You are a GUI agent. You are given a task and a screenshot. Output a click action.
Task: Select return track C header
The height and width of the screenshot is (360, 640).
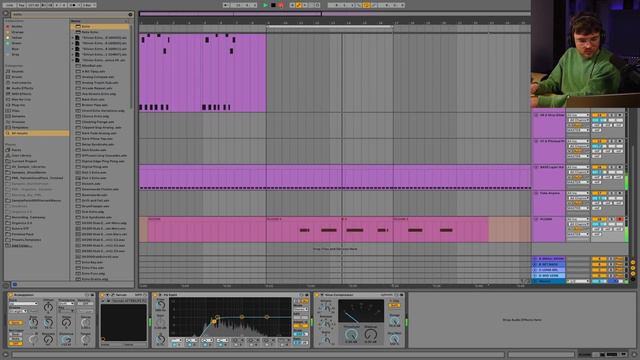point(549,270)
